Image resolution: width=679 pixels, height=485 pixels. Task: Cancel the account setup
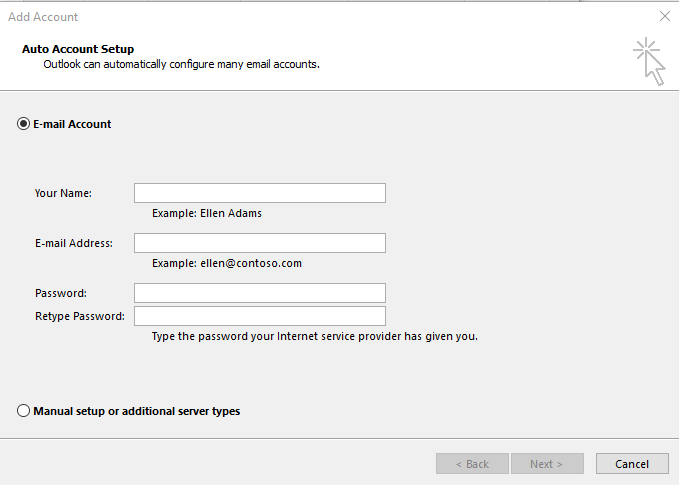click(632, 464)
